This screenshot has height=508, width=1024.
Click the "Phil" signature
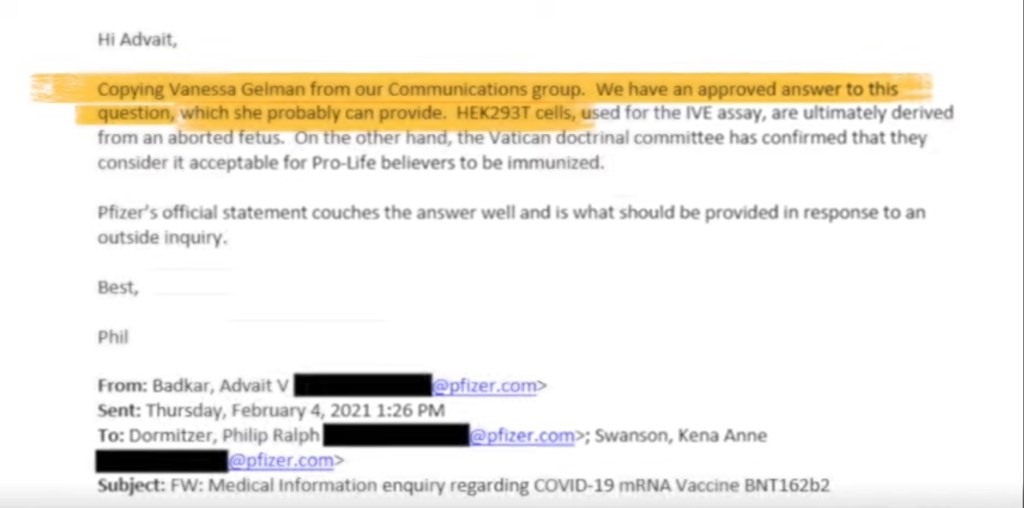[x=113, y=337]
